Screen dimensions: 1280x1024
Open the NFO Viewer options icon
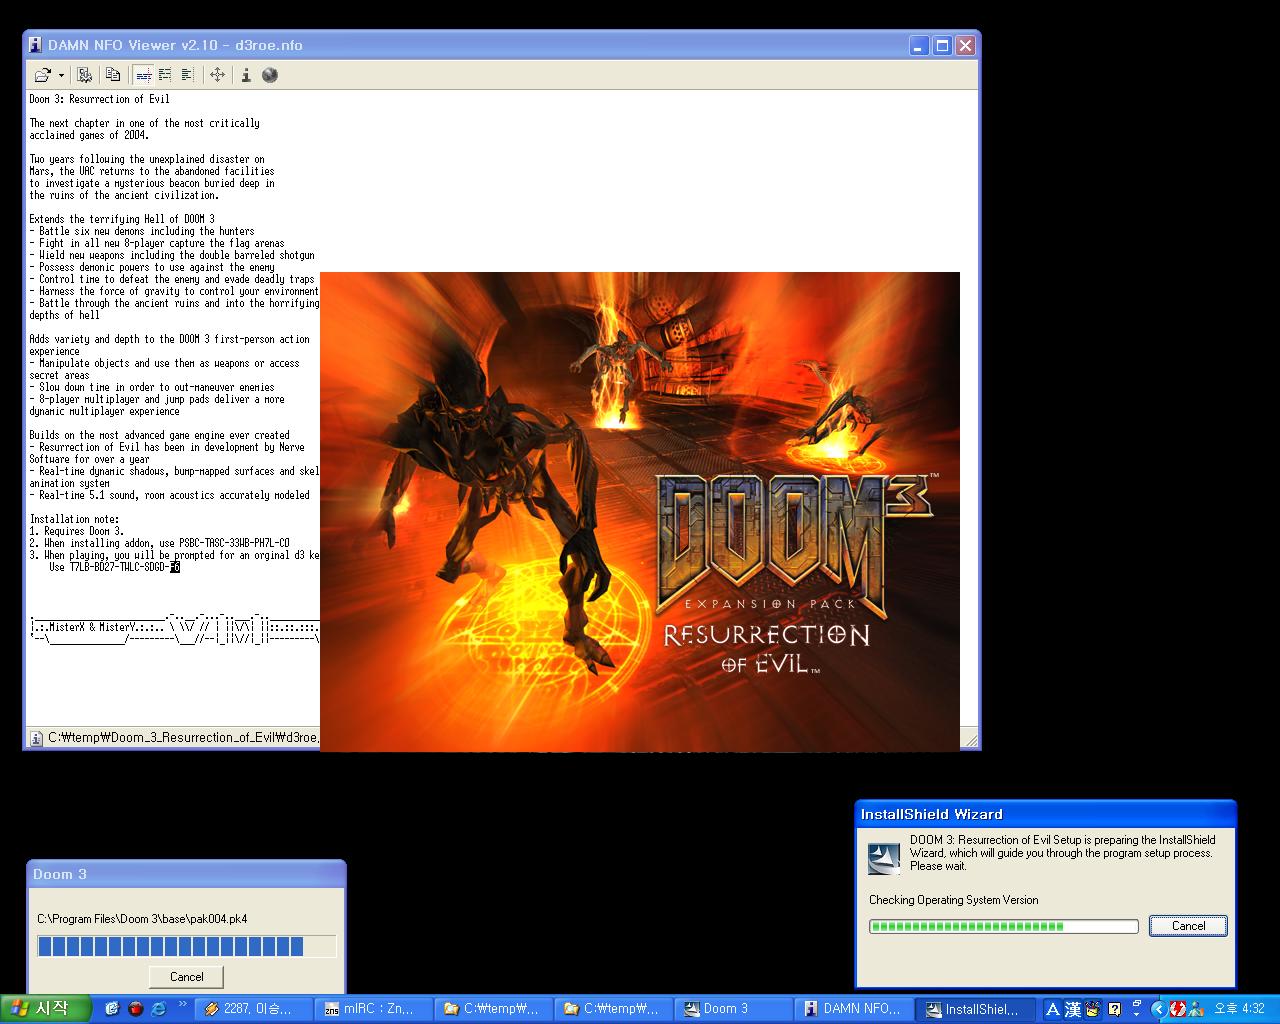85,75
